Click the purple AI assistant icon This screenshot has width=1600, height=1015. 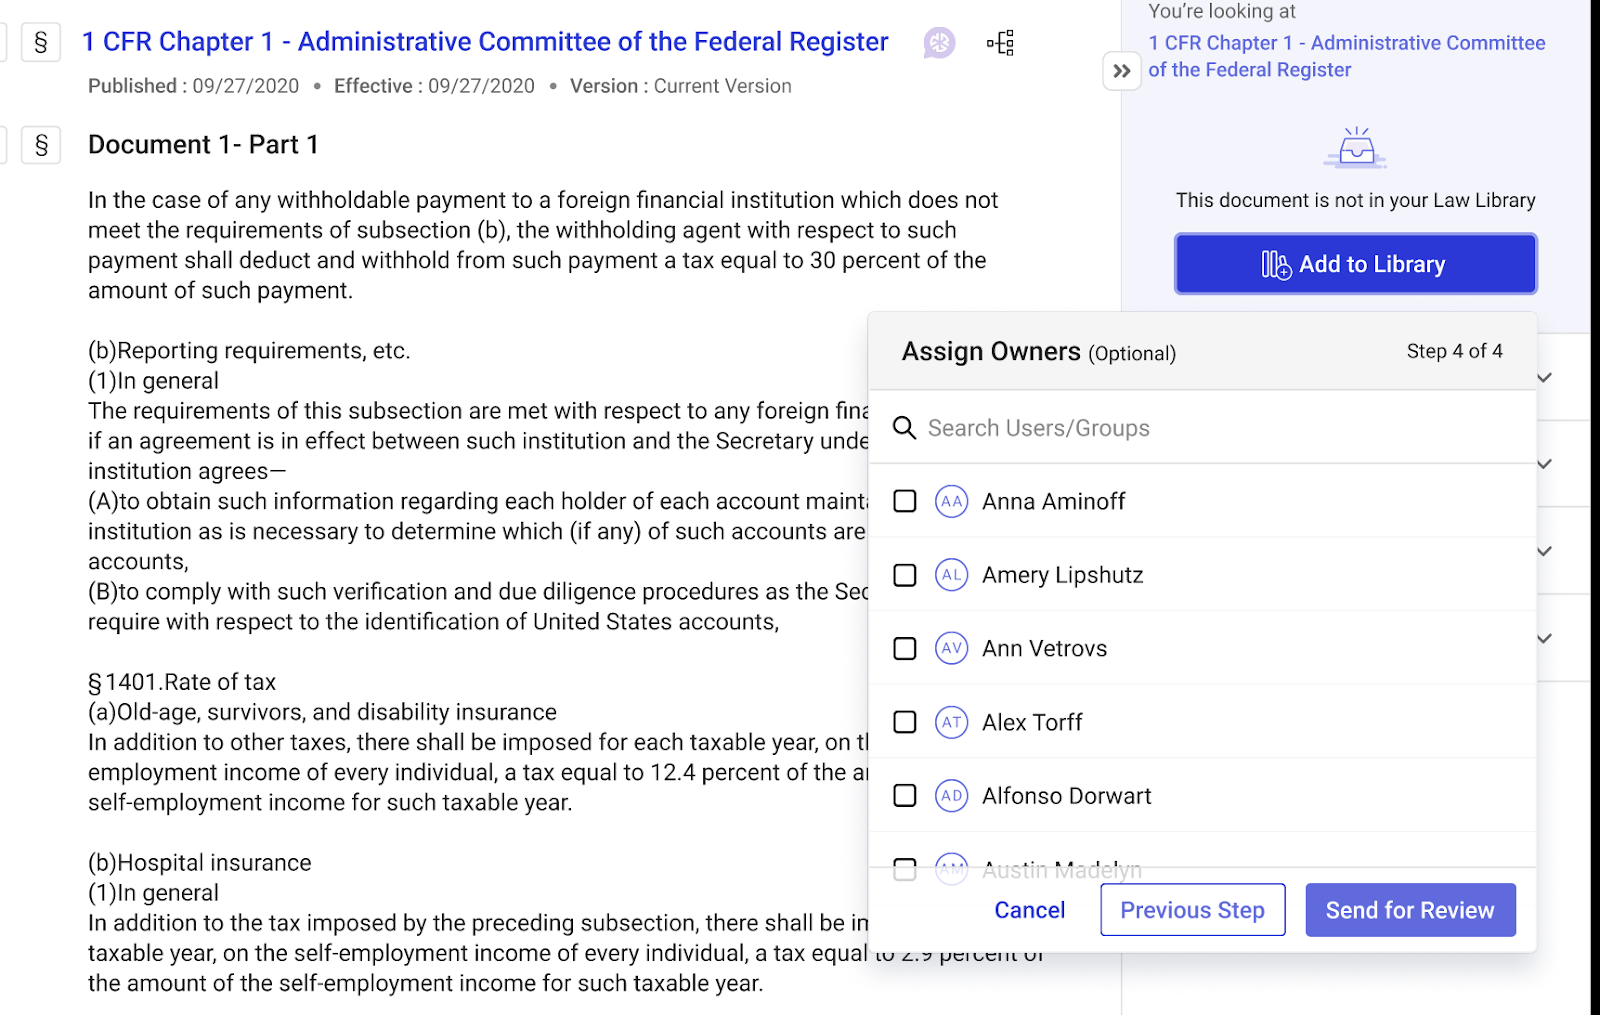(x=939, y=43)
